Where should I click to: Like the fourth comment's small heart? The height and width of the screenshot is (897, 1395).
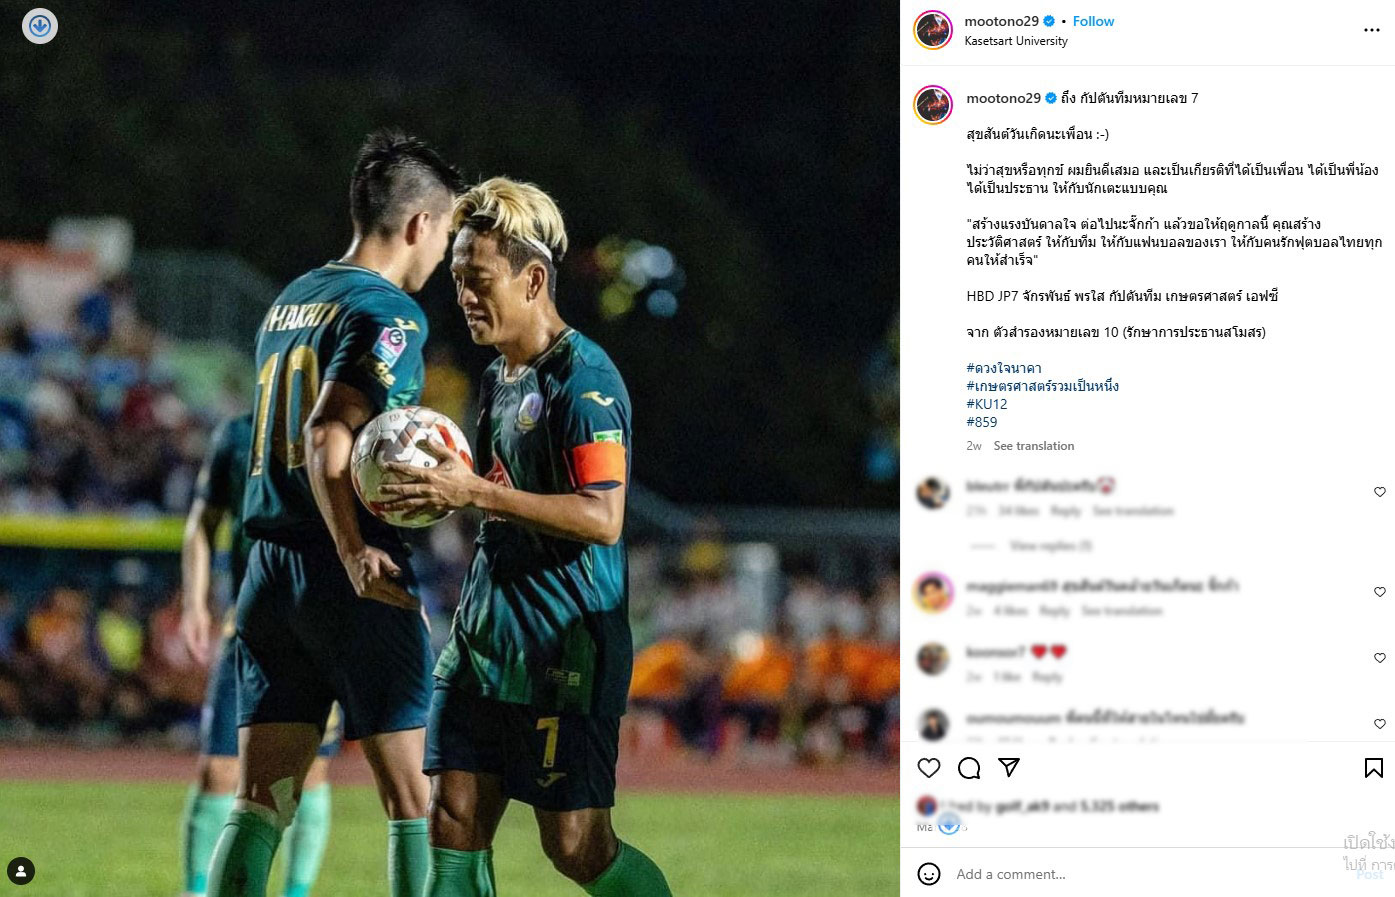(x=1380, y=724)
